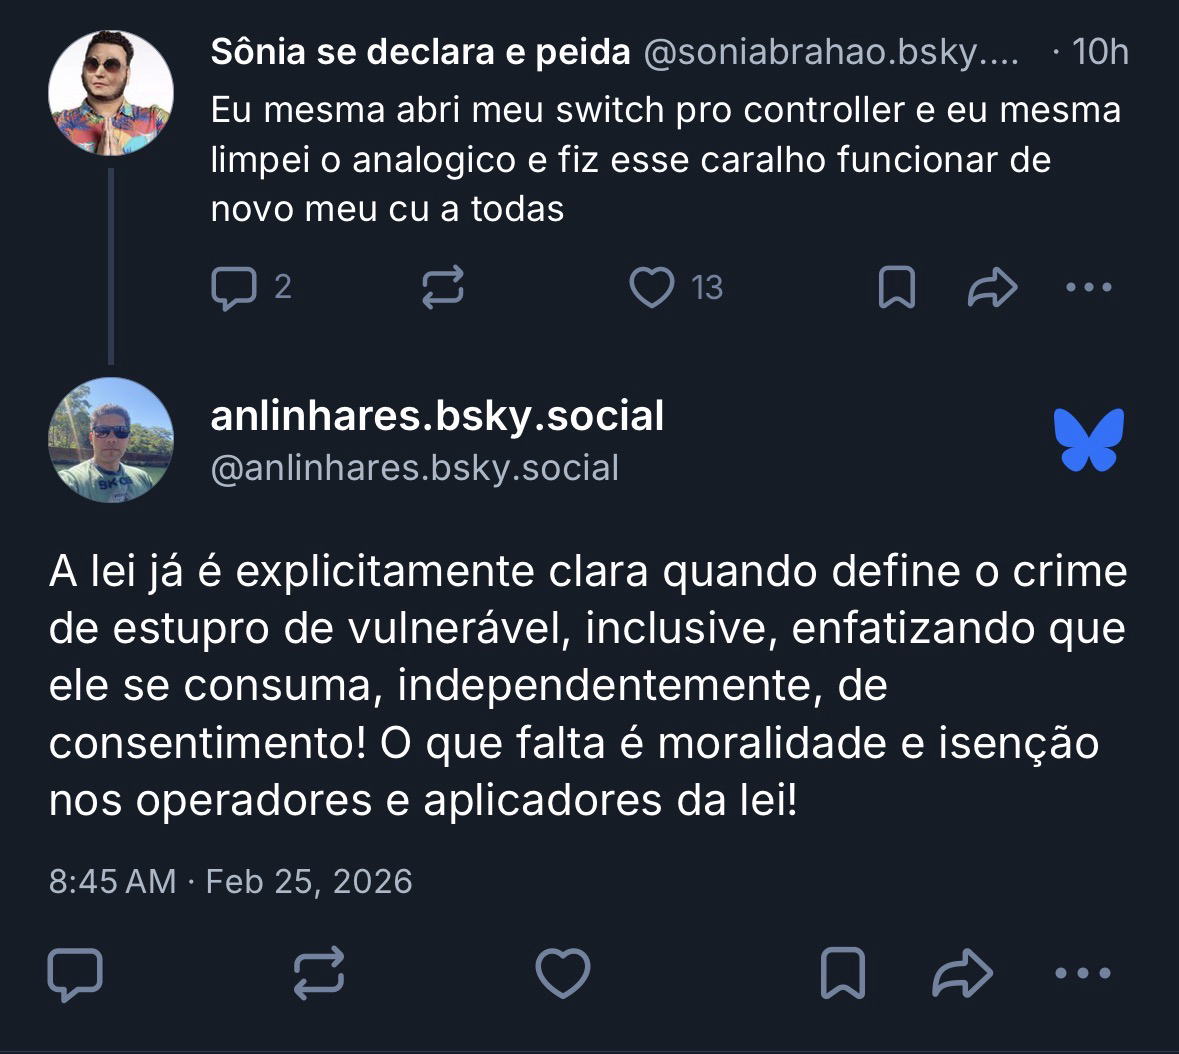The image size is (1179, 1054).
Task: Open the parent post text about switch pro controller
Action: click(x=665, y=160)
